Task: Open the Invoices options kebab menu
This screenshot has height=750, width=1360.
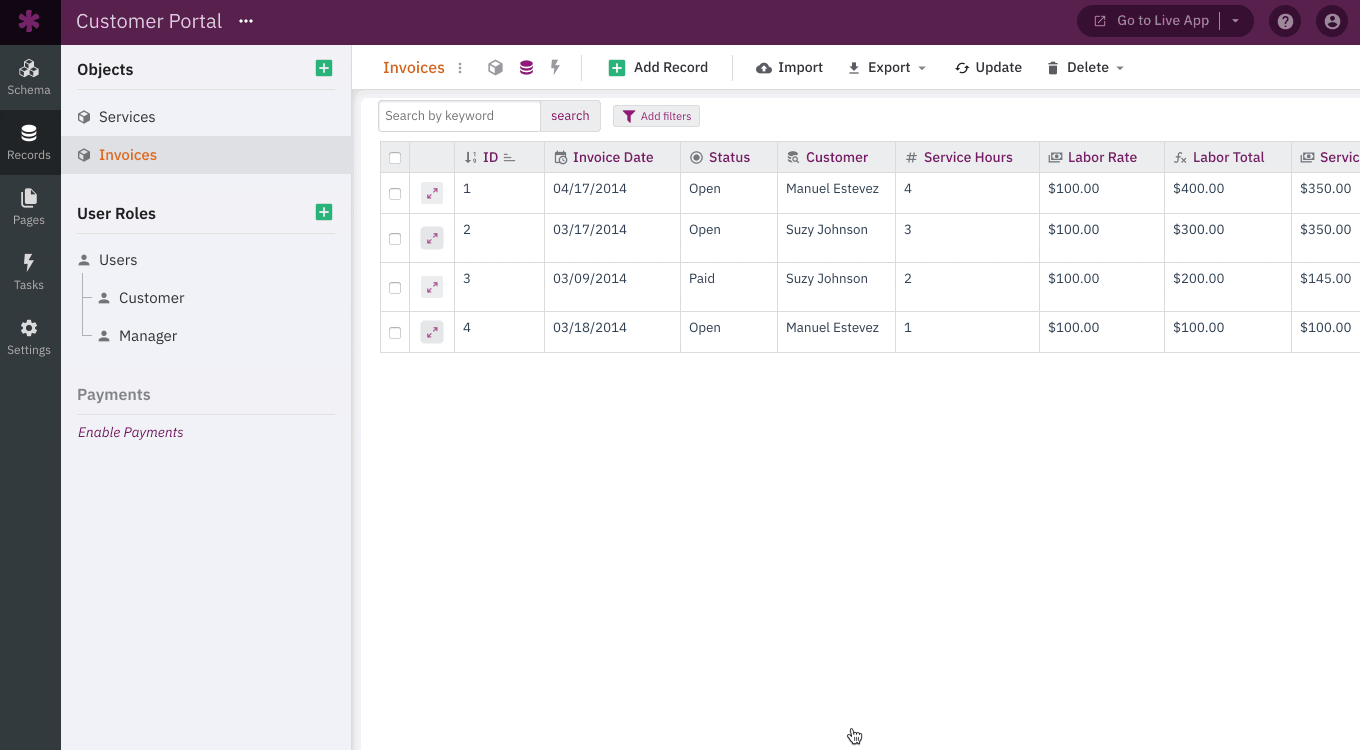Action: pyautogui.click(x=460, y=68)
